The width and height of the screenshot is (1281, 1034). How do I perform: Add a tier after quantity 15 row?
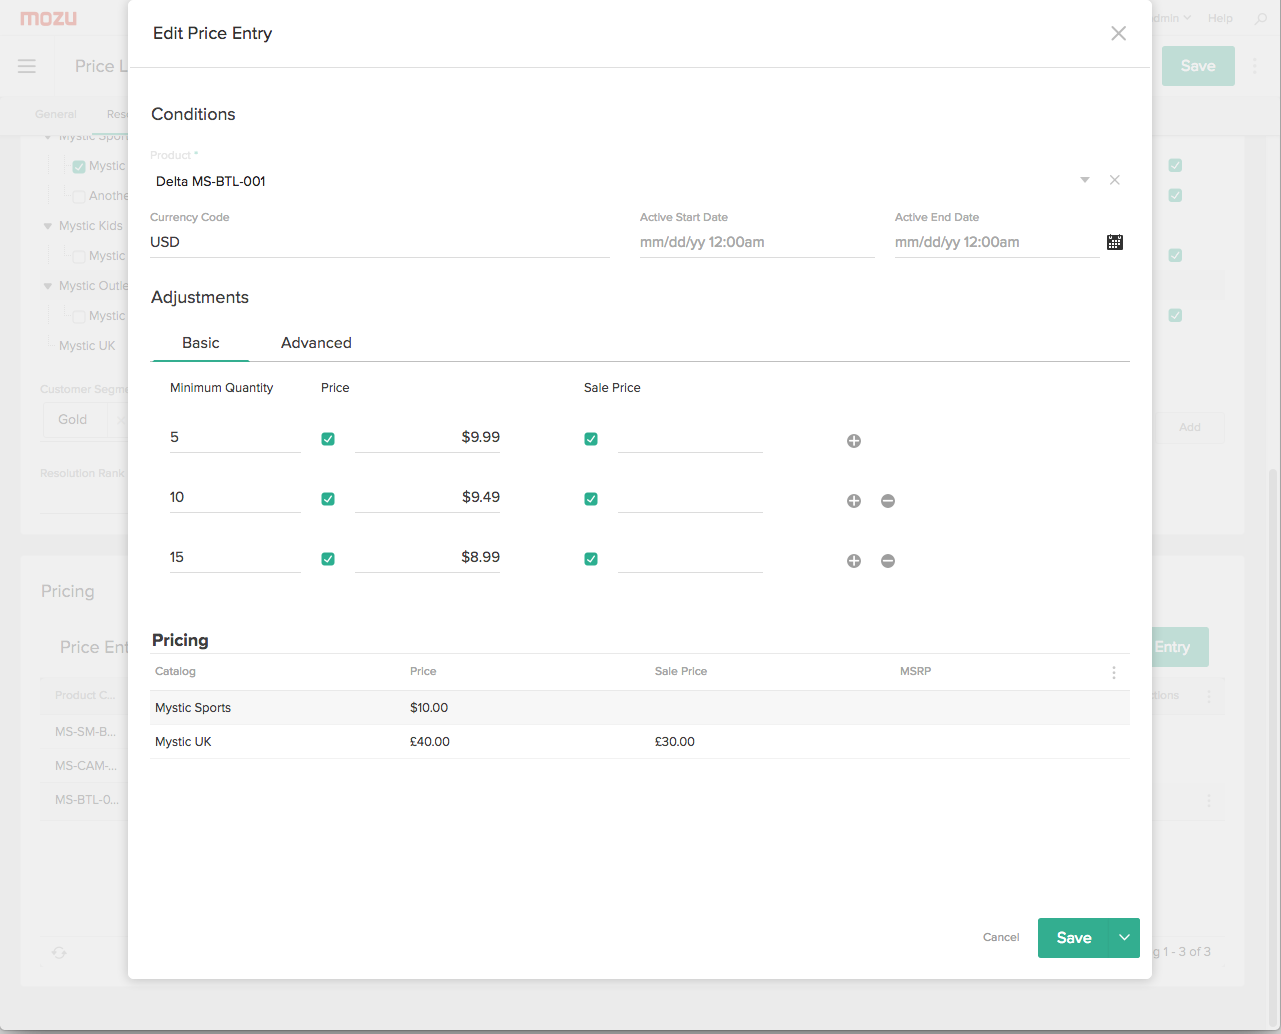[854, 561]
